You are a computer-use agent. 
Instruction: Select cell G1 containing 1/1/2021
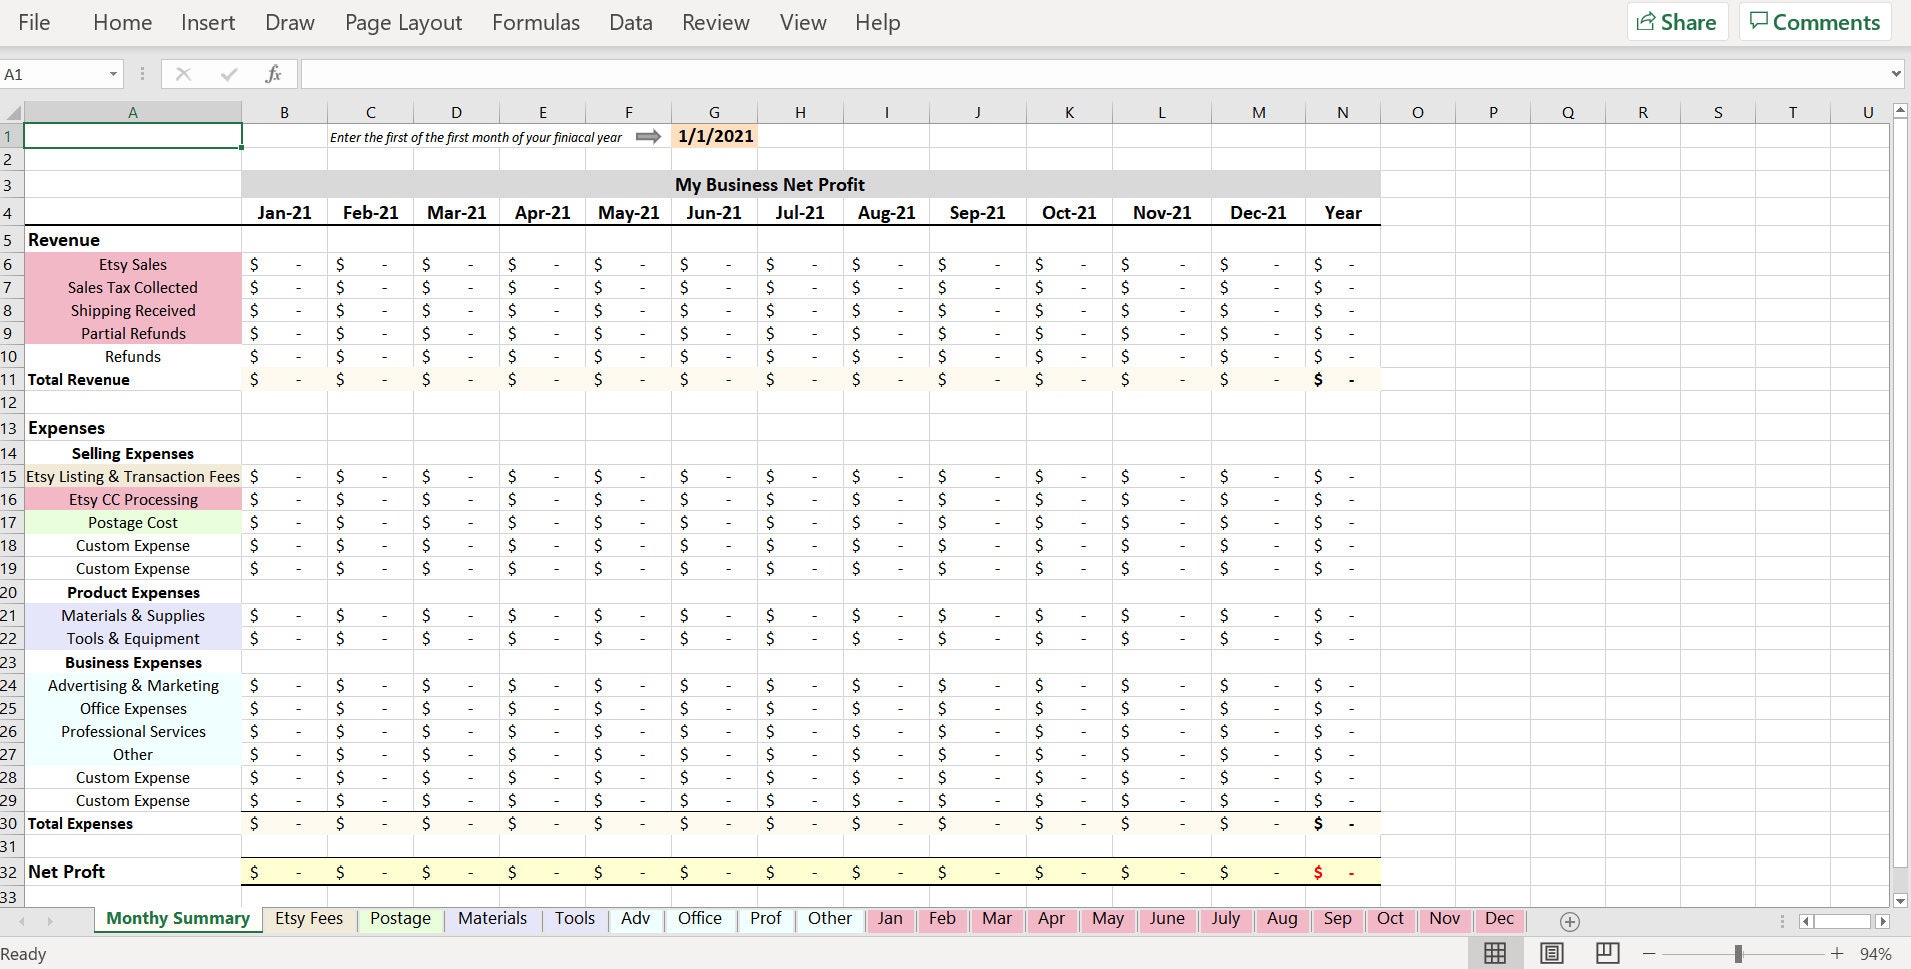coord(714,136)
